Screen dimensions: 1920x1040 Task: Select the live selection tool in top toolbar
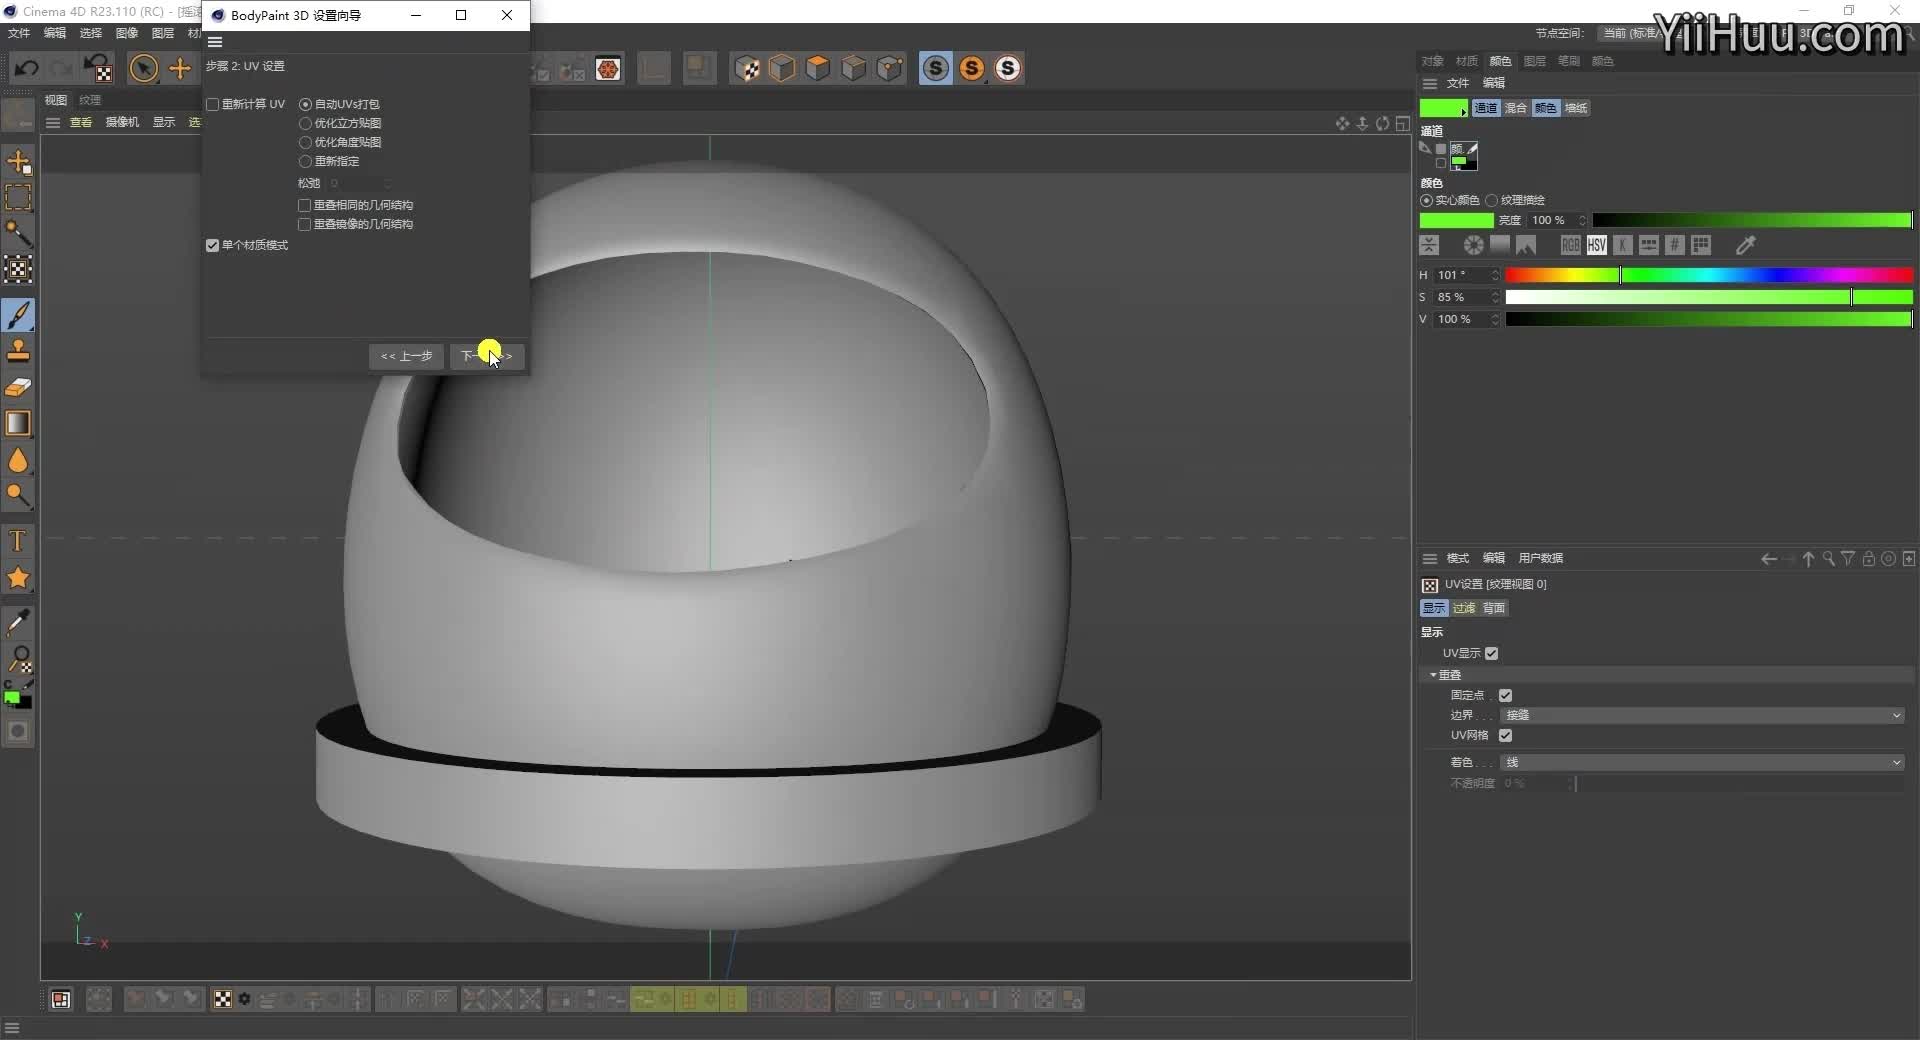pyautogui.click(x=144, y=68)
